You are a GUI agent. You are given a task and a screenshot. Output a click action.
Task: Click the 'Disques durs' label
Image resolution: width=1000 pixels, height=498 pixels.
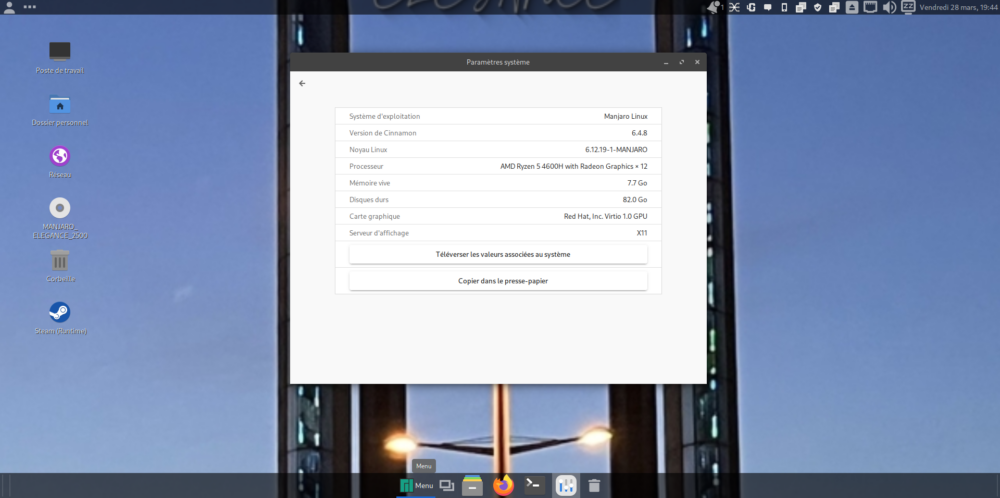pyautogui.click(x=369, y=199)
